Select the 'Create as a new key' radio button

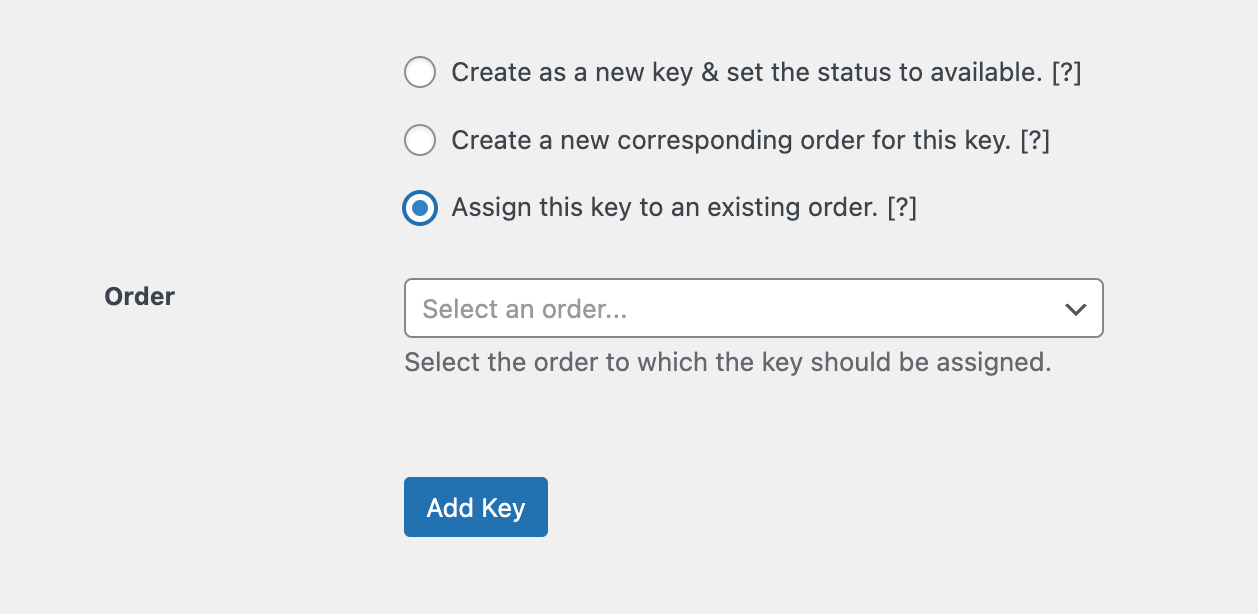click(420, 72)
